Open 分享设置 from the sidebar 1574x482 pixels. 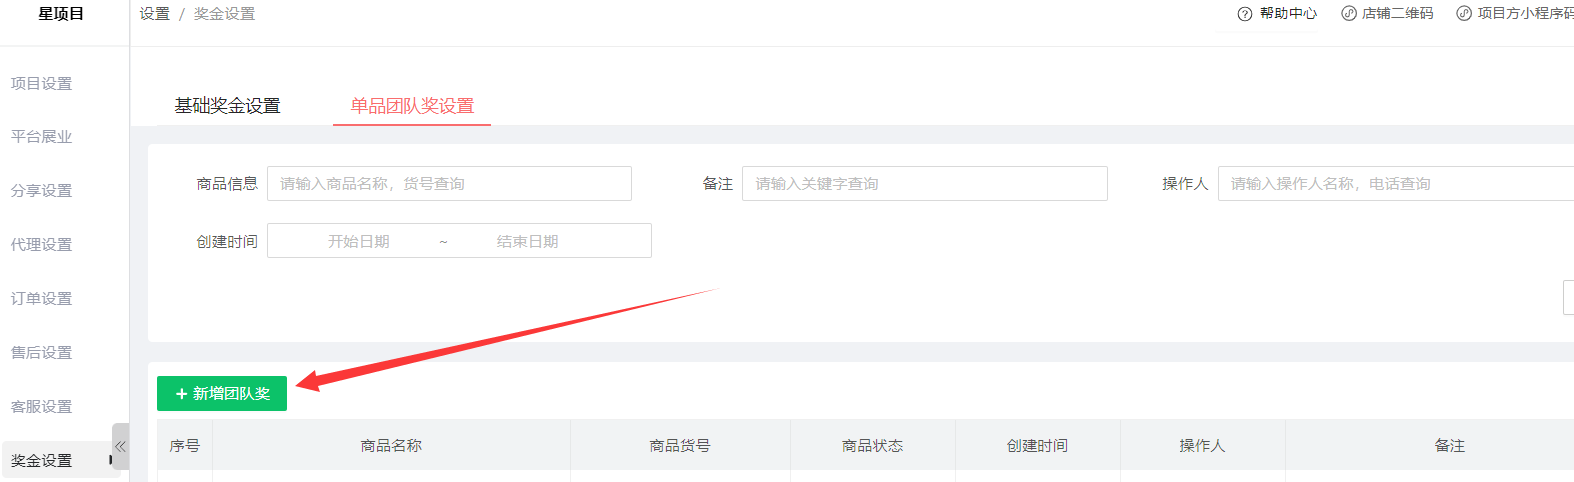42,191
